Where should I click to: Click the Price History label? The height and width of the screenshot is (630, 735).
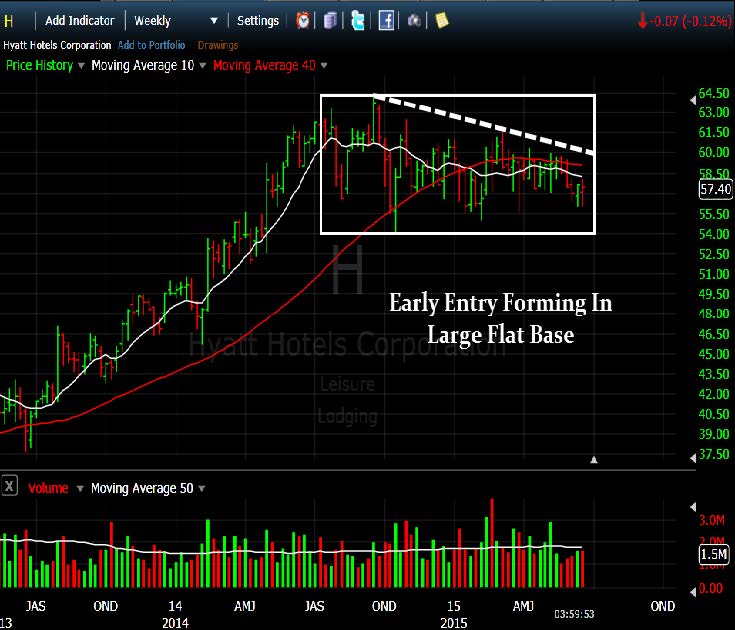tap(39, 65)
